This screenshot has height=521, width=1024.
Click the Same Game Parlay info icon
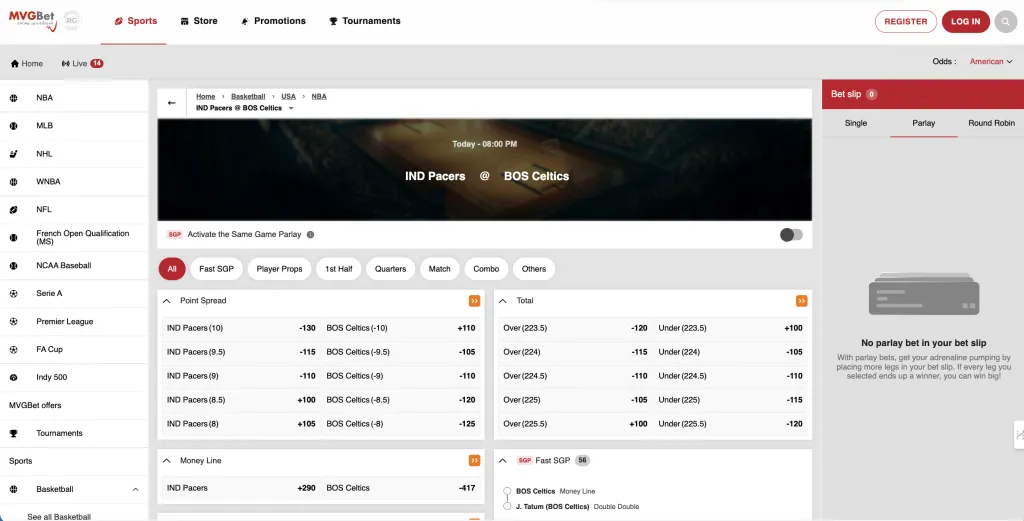(310, 234)
